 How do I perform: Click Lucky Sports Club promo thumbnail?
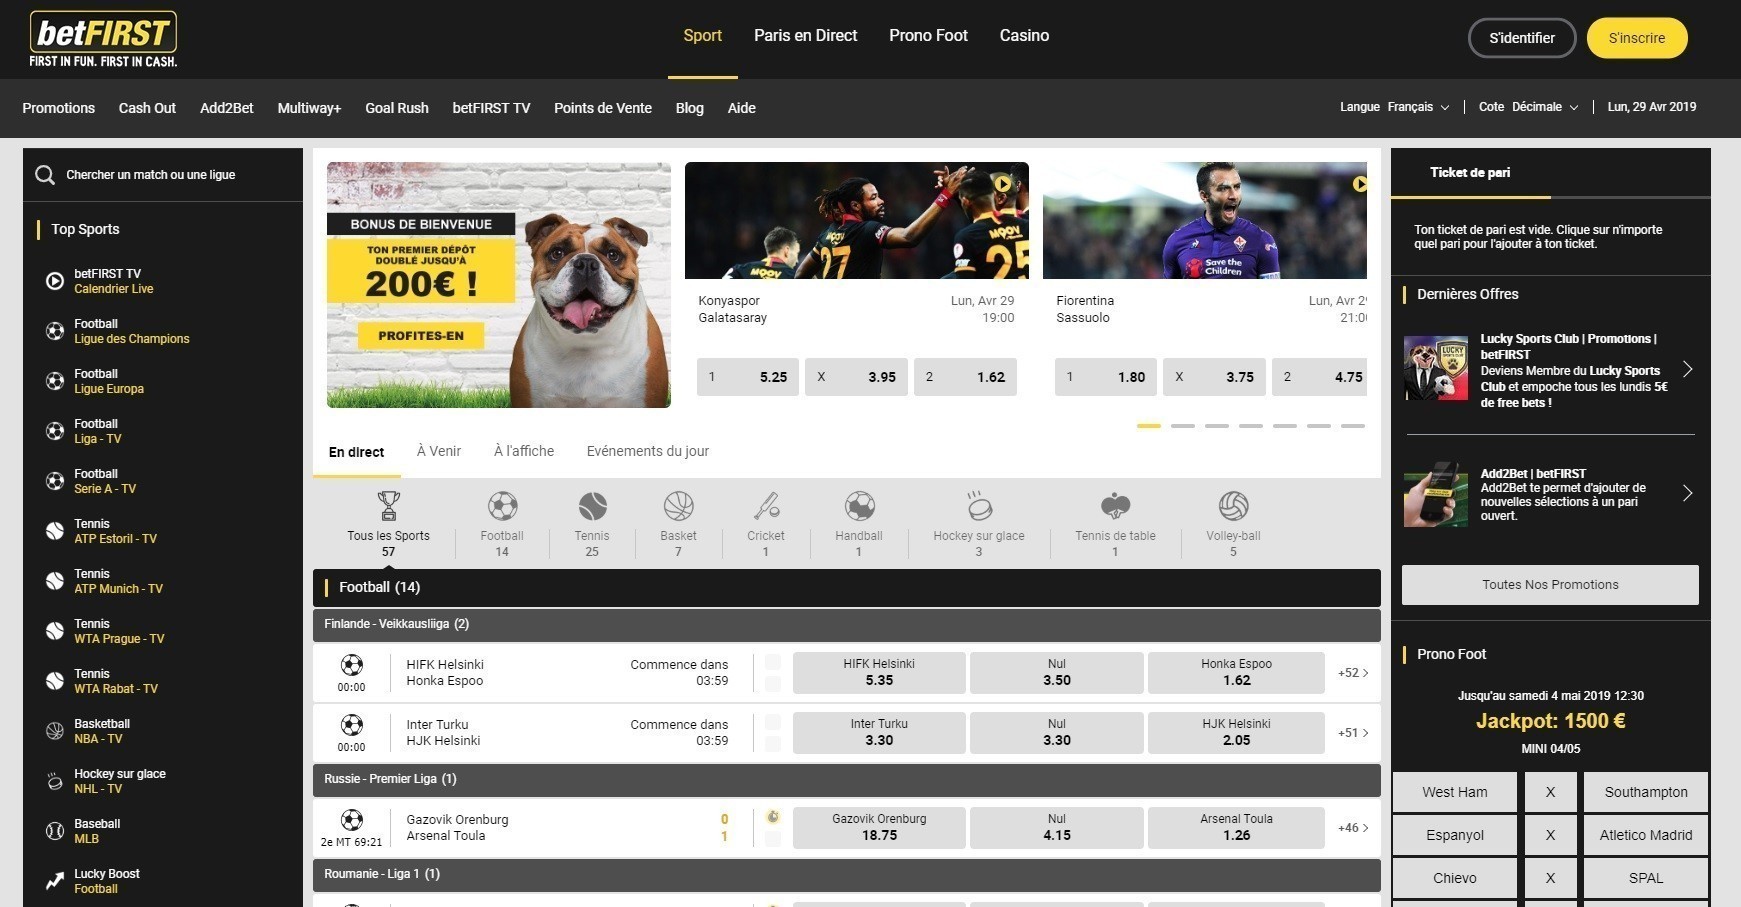(1436, 369)
